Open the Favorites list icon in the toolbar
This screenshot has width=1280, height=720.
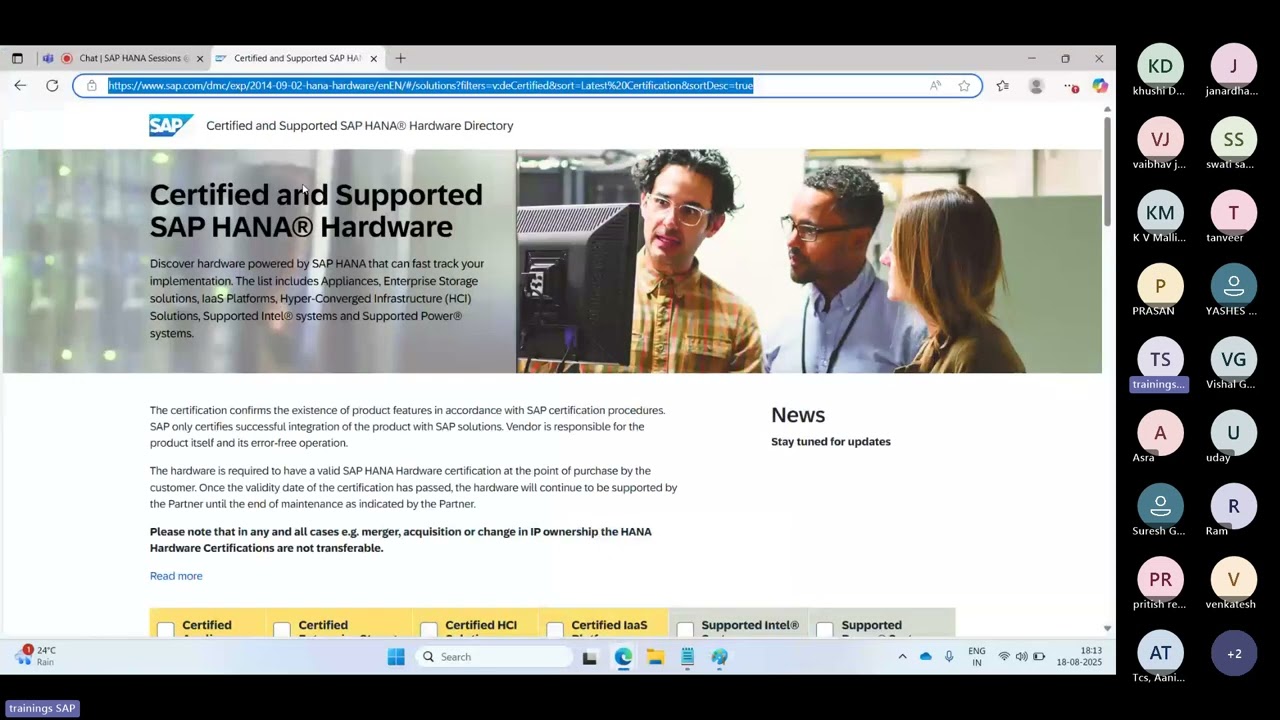click(x=1003, y=86)
